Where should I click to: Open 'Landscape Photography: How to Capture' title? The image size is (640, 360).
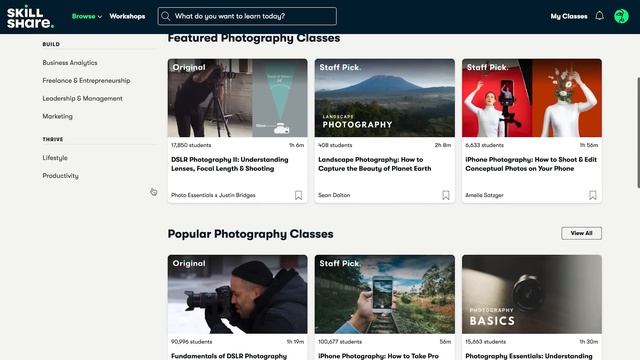pos(375,164)
